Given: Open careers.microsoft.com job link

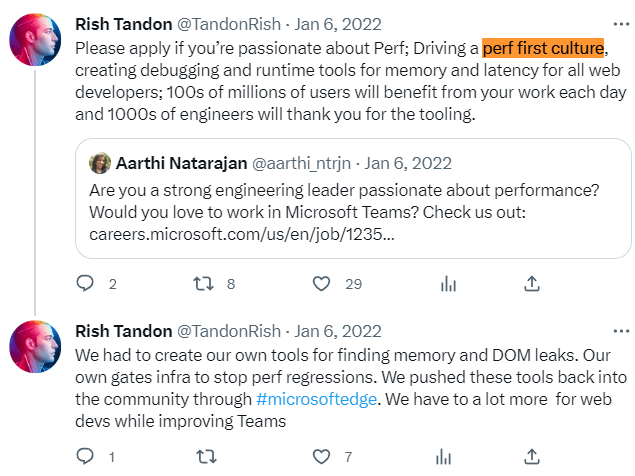Looking at the screenshot, I should tap(242, 234).
